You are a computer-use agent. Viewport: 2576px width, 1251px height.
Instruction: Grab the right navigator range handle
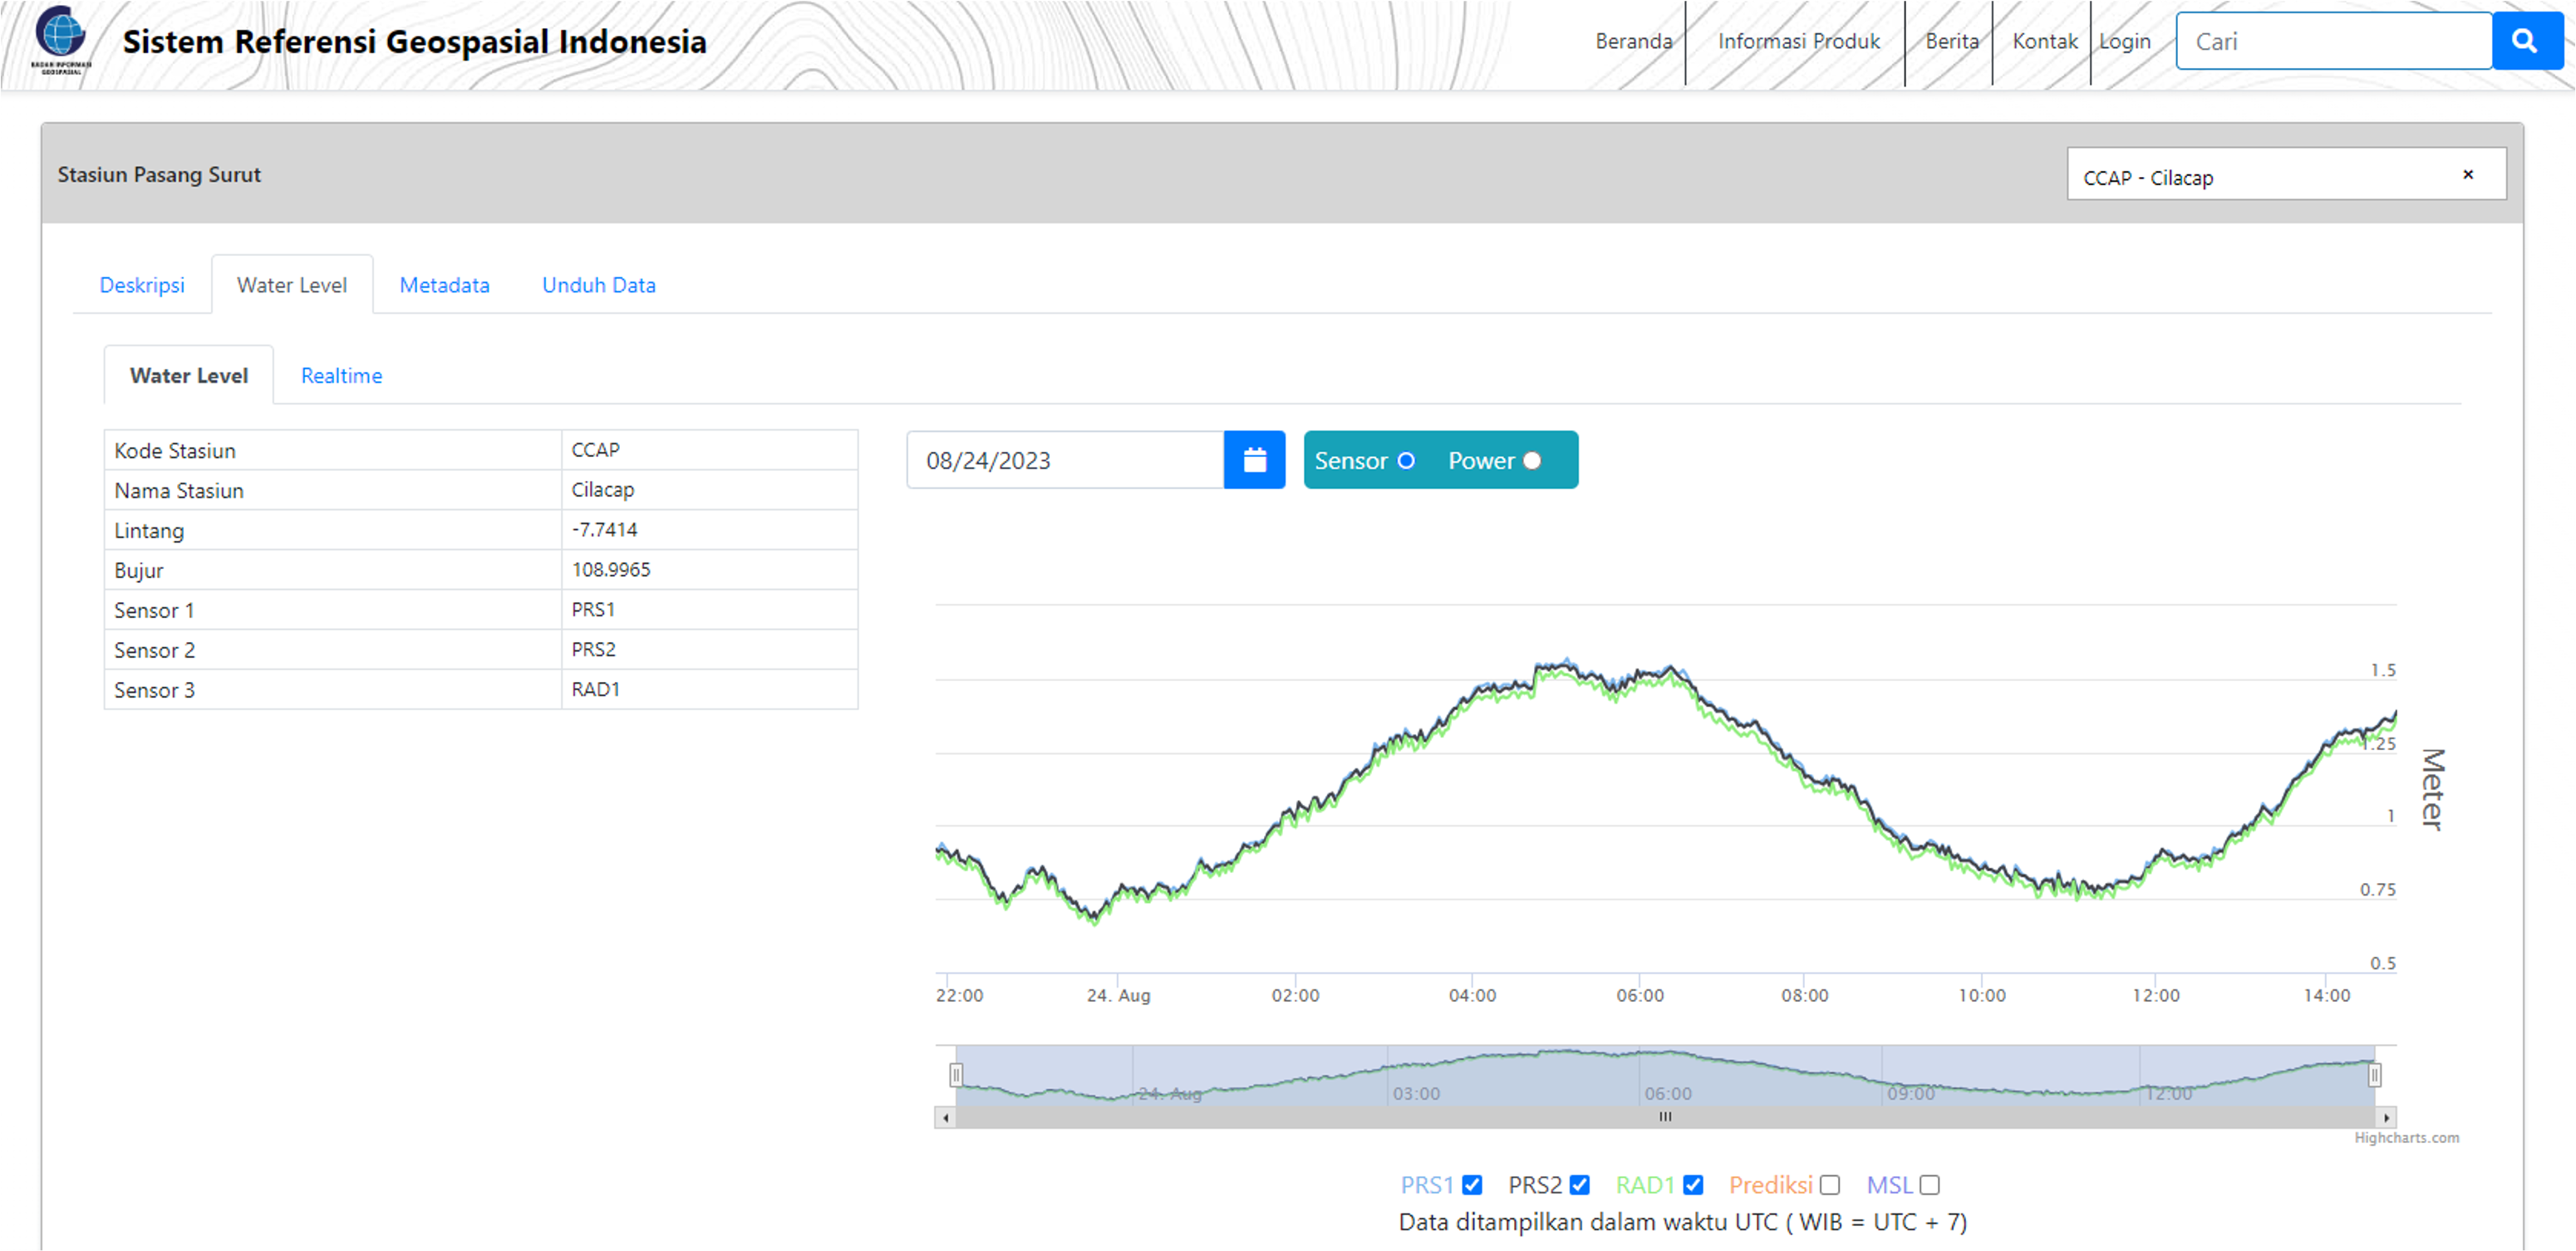pos(2374,1075)
